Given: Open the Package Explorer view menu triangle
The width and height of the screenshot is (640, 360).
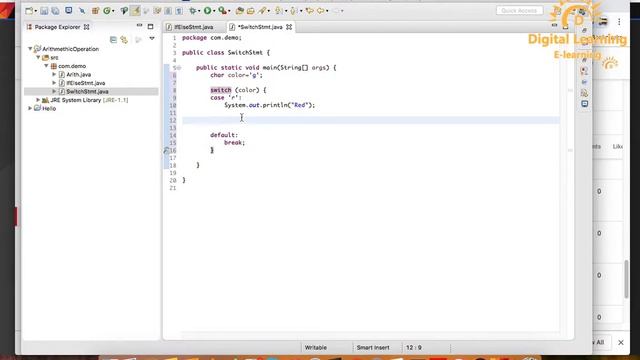Looking at the screenshot, I should (x=152, y=39).
